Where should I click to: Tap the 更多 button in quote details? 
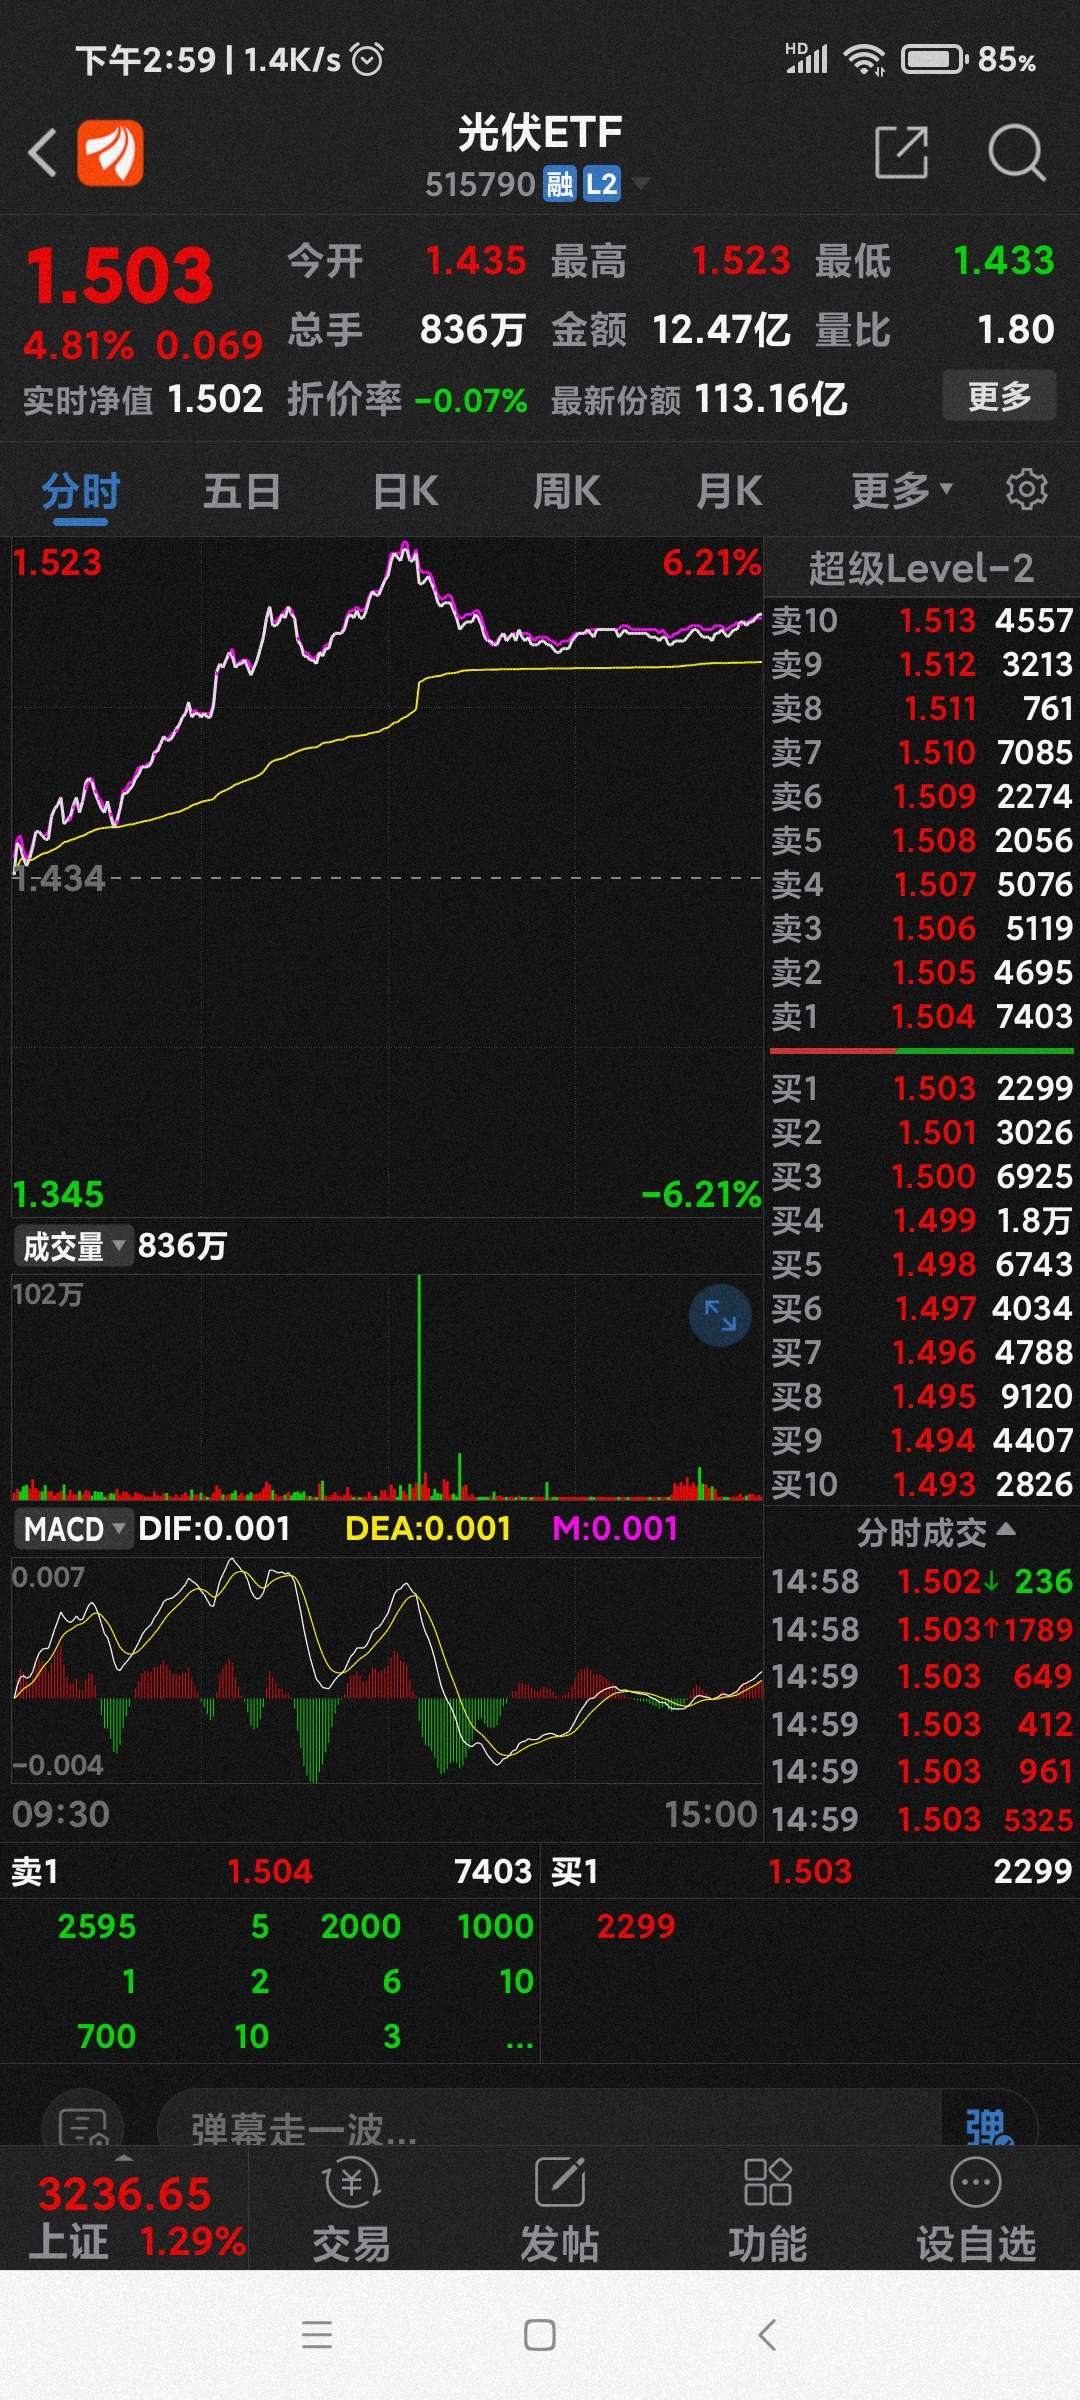pos(999,397)
